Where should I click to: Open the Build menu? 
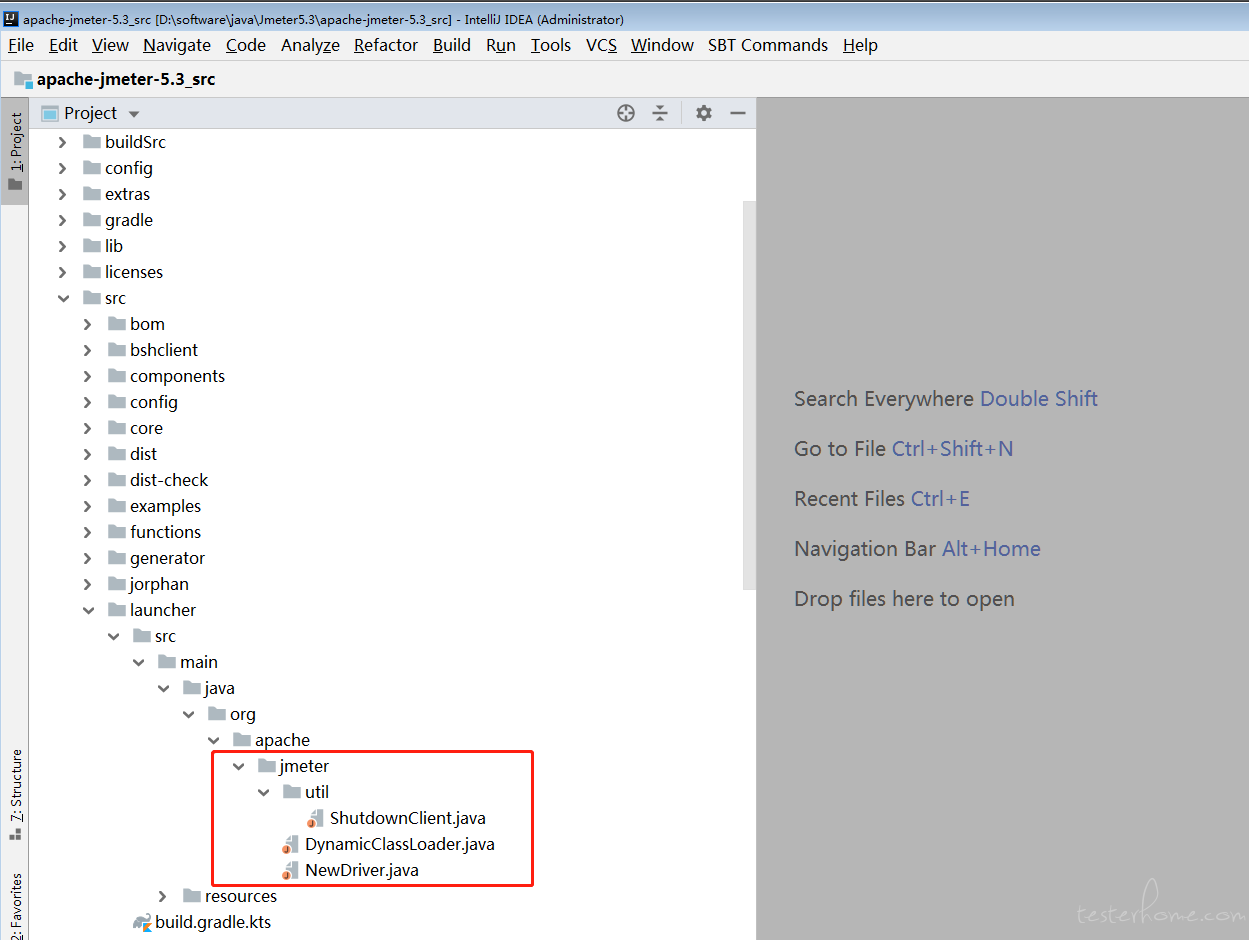(x=452, y=45)
